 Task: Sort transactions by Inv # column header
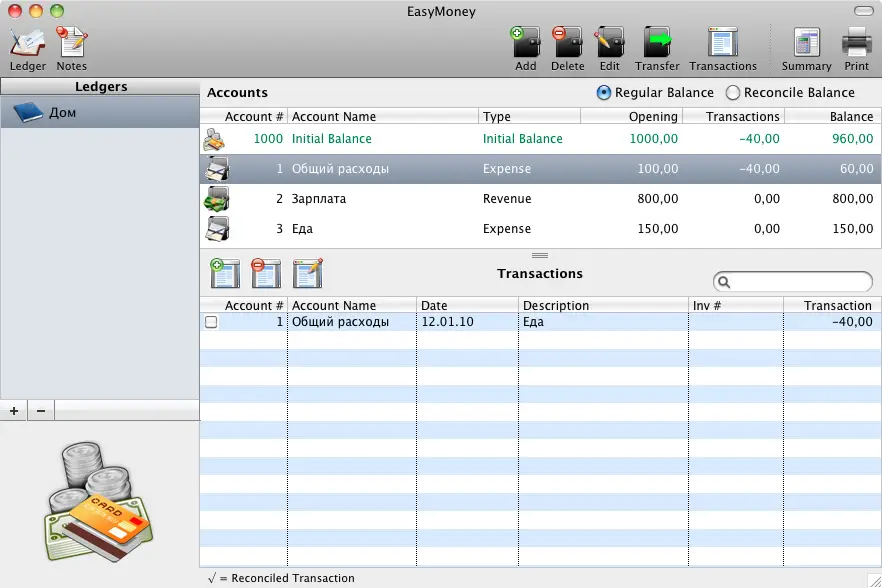735,306
